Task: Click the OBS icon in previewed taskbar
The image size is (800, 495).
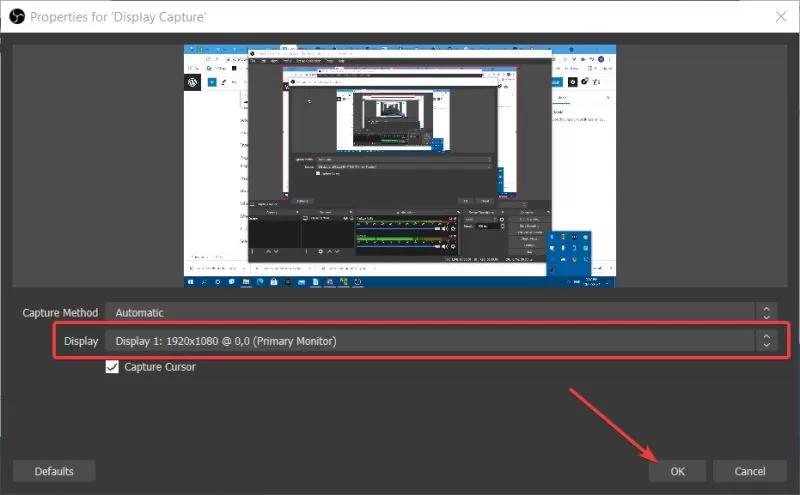Action: click(x=357, y=282)
